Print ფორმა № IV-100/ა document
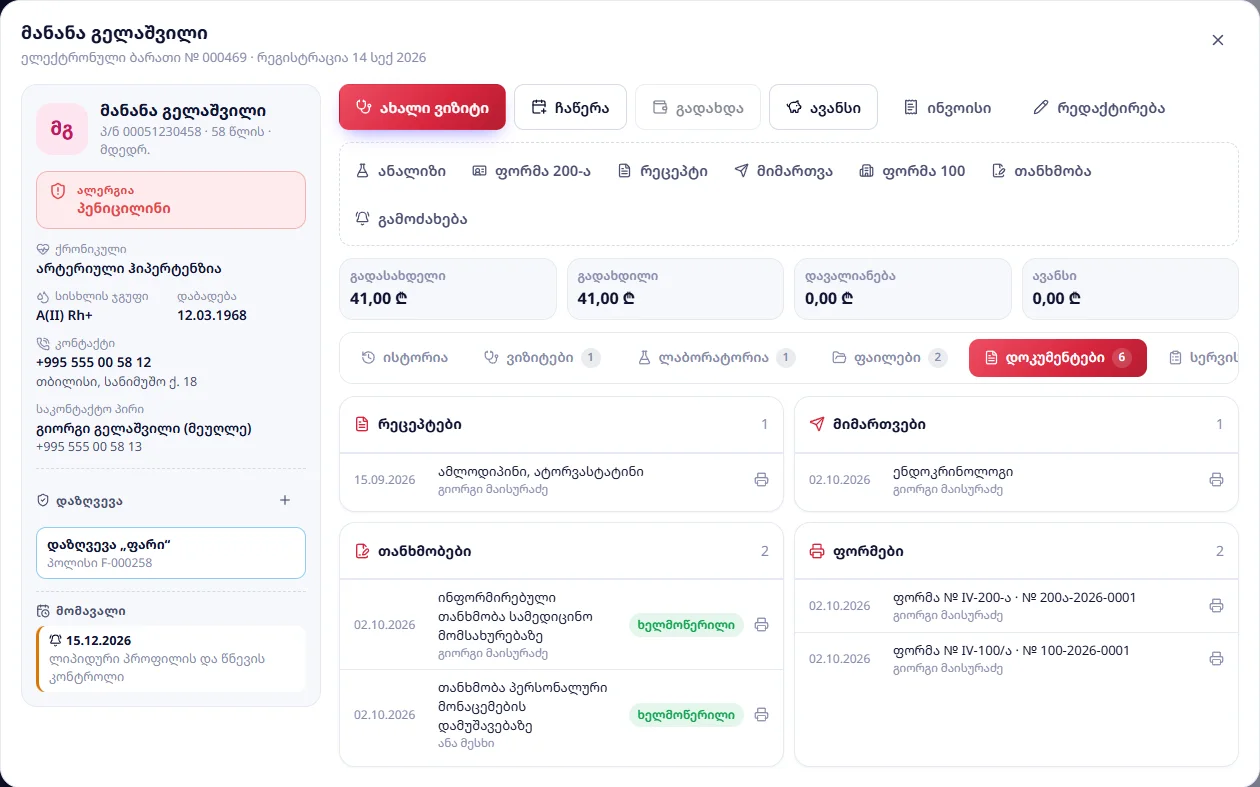 [x=1216, y=659]
